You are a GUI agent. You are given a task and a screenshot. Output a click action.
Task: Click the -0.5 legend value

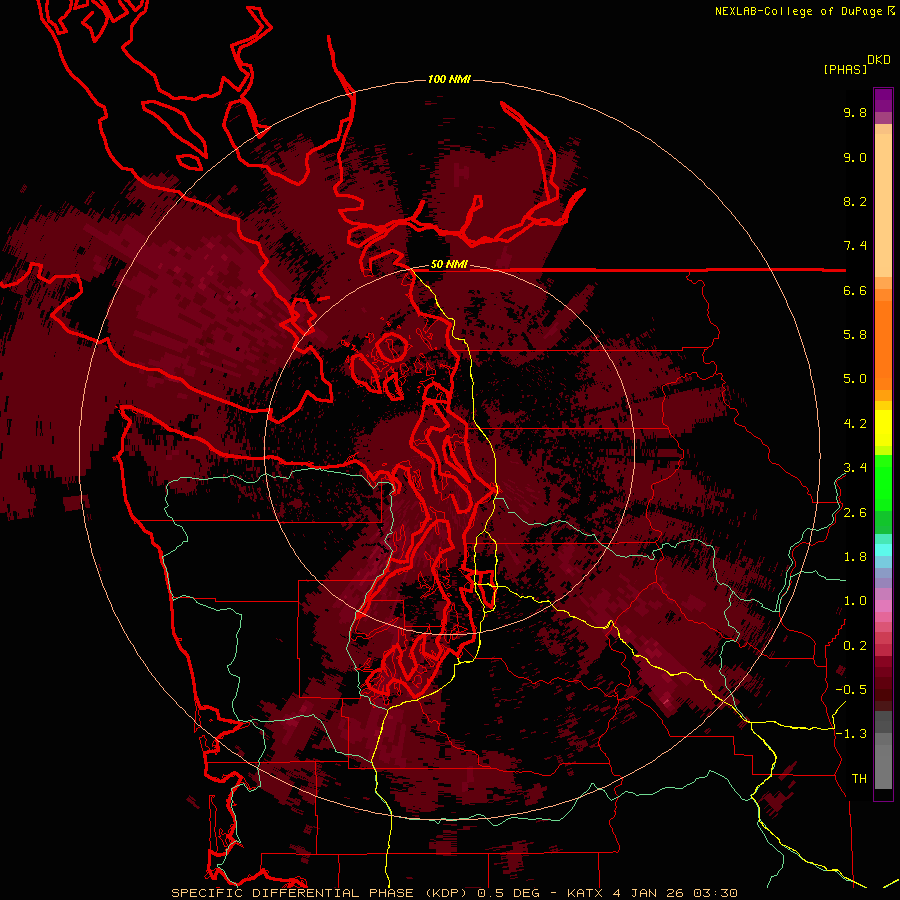coord(851,690)
